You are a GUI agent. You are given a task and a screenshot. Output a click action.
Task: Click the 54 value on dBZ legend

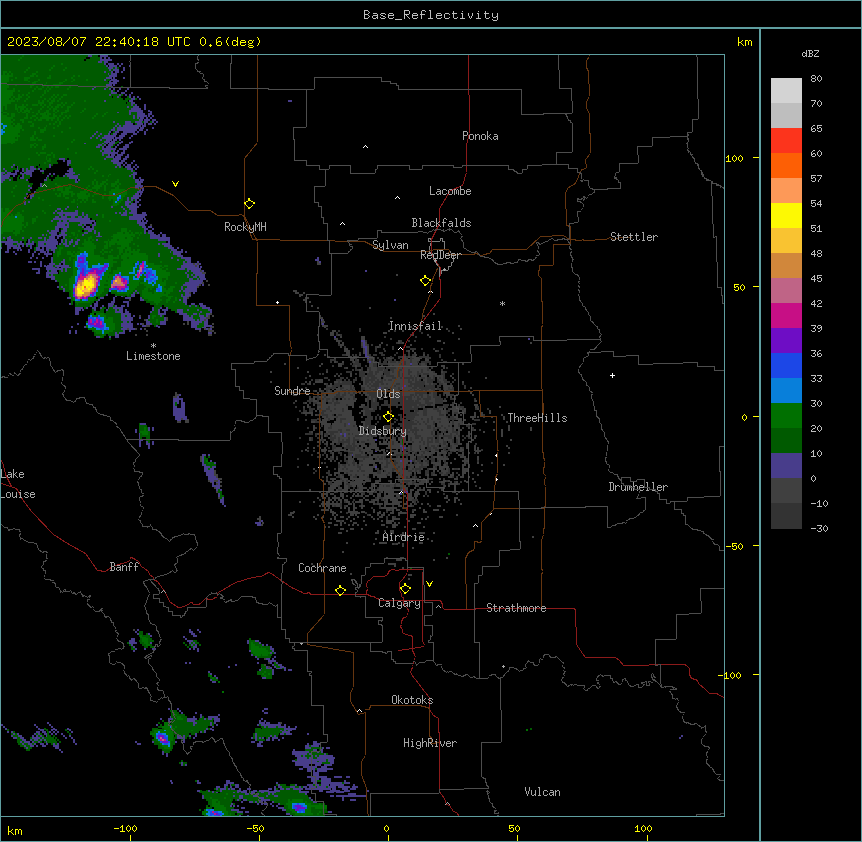tap(816, 203)
